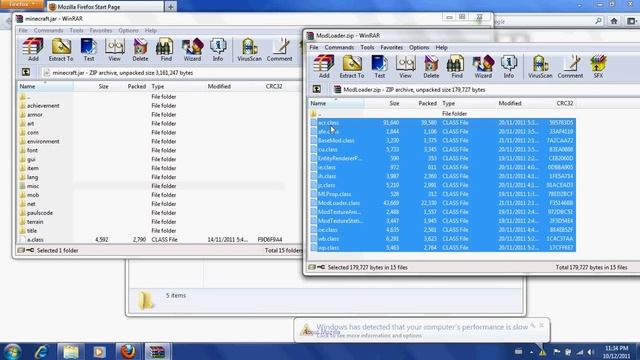
Task: Click Delete icon in ModLoader.zip window
Action: pyautogui.click(x=431, y=67)
